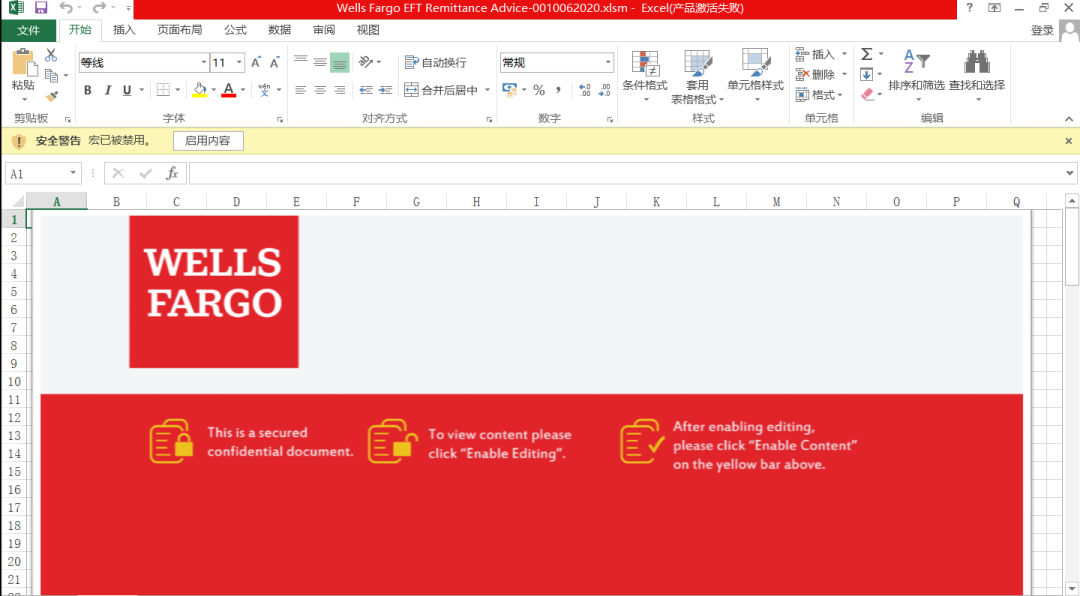This screenshot has width=1080, height=596.
Task: Click the comma style icon
Action: point(558,90)
